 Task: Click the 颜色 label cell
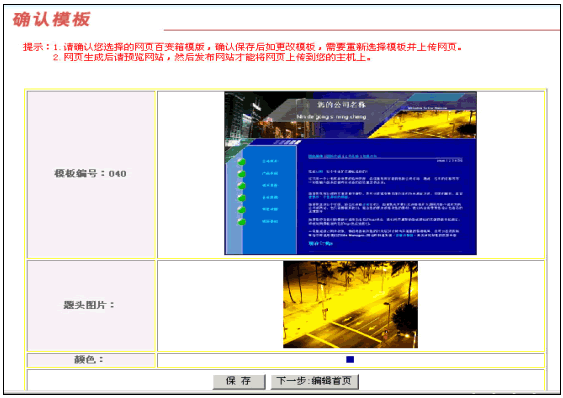pyautogui.click(x=91, y=360)
